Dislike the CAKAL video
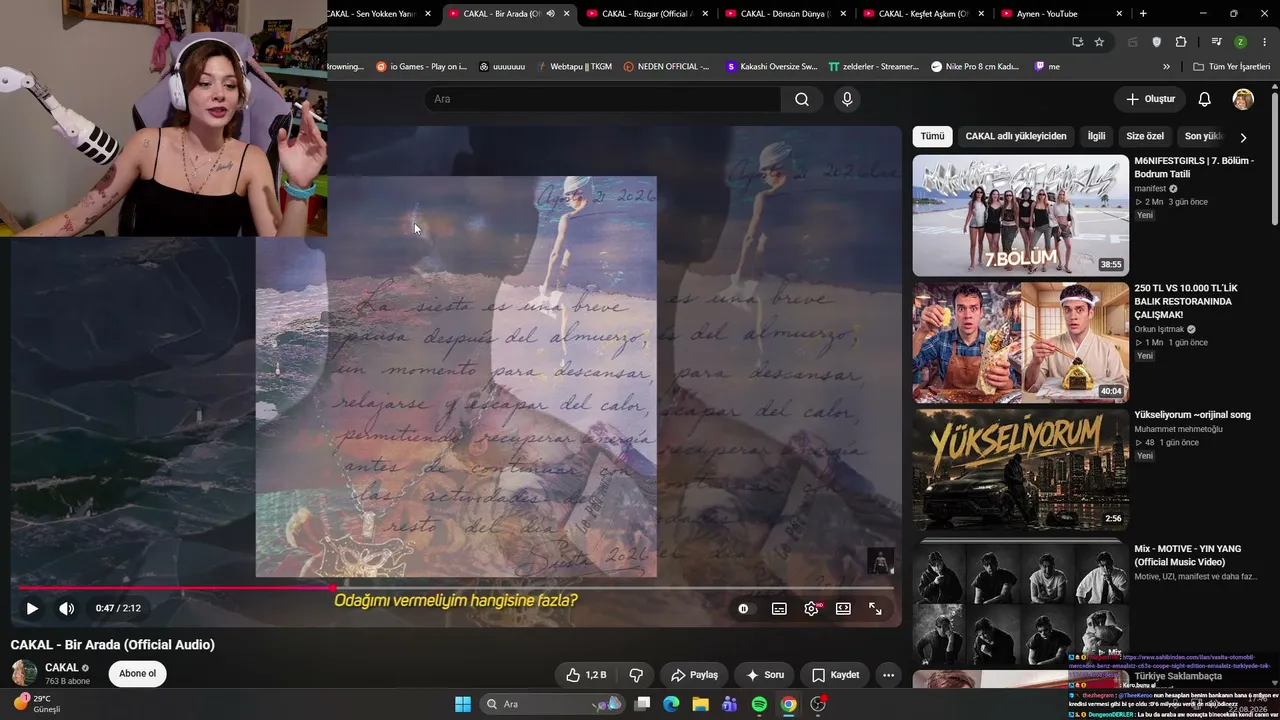The width and height of the screenshot is (1280, 720). 636,675
